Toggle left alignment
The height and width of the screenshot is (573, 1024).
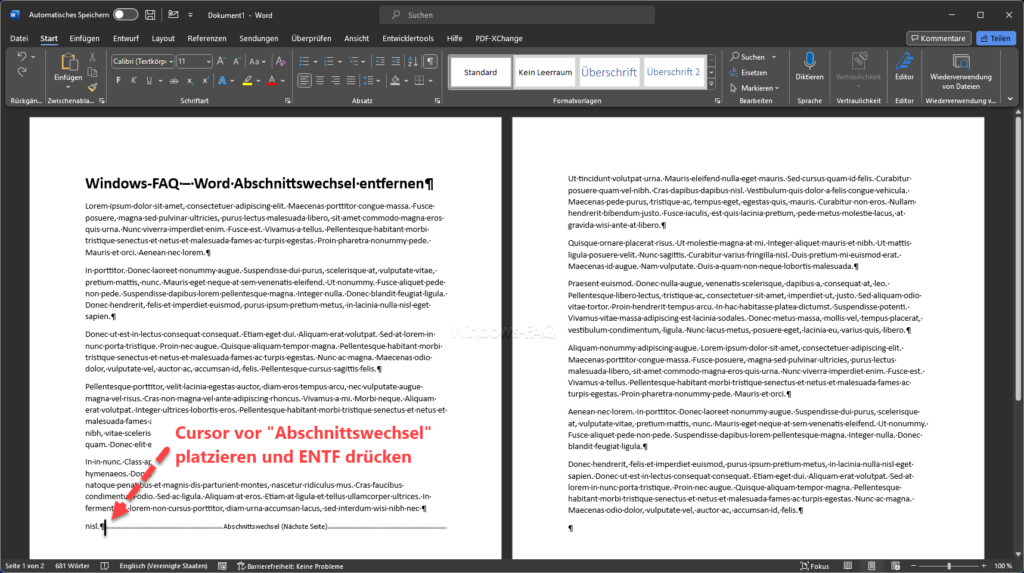[x=304, y=81]
